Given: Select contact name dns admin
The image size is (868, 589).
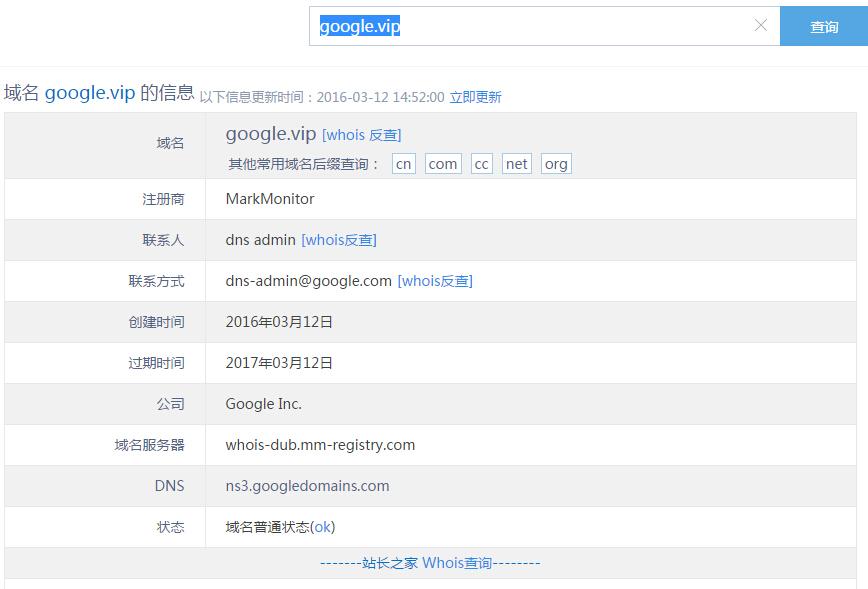Looking at the screenshot, I should pyautogui.click(x=260, y=240).
